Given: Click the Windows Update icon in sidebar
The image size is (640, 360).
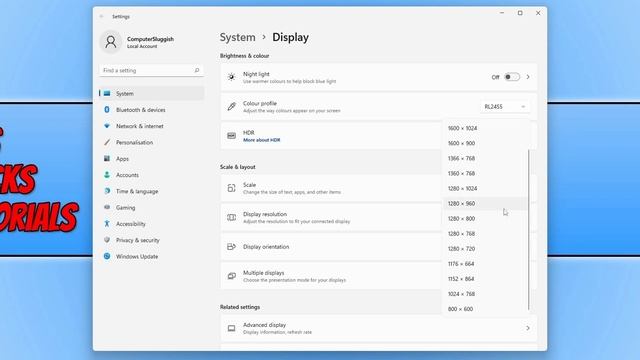Looking at the screenshot, I should pos(107,256).
